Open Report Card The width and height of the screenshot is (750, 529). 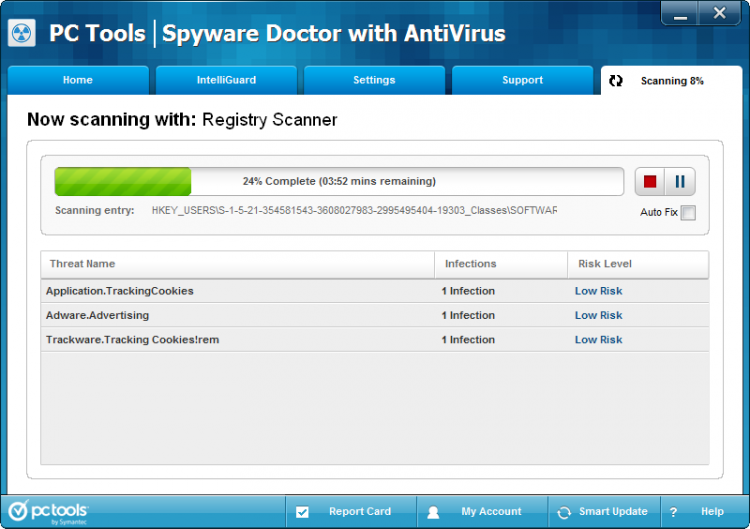pyautogui.click(x=351, y=512)
